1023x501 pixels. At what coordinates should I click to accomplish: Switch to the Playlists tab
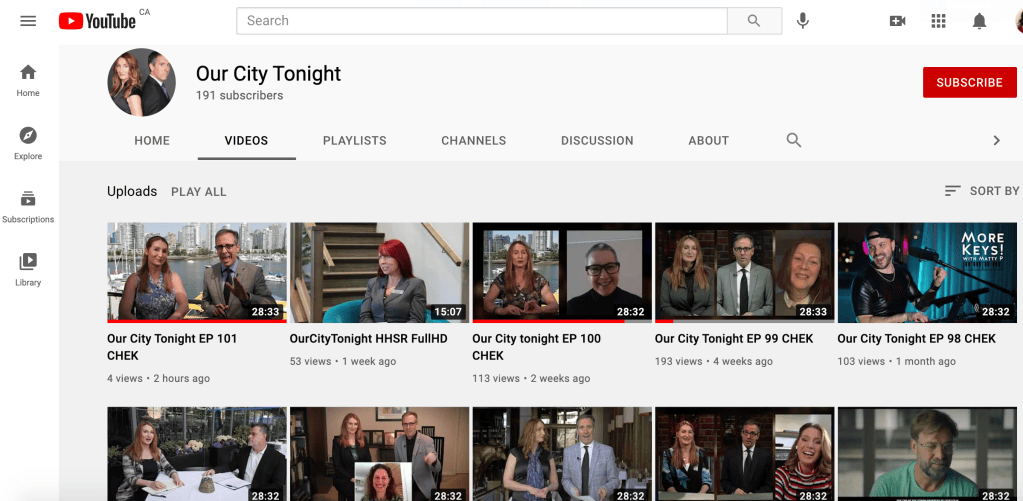point(355,140)
